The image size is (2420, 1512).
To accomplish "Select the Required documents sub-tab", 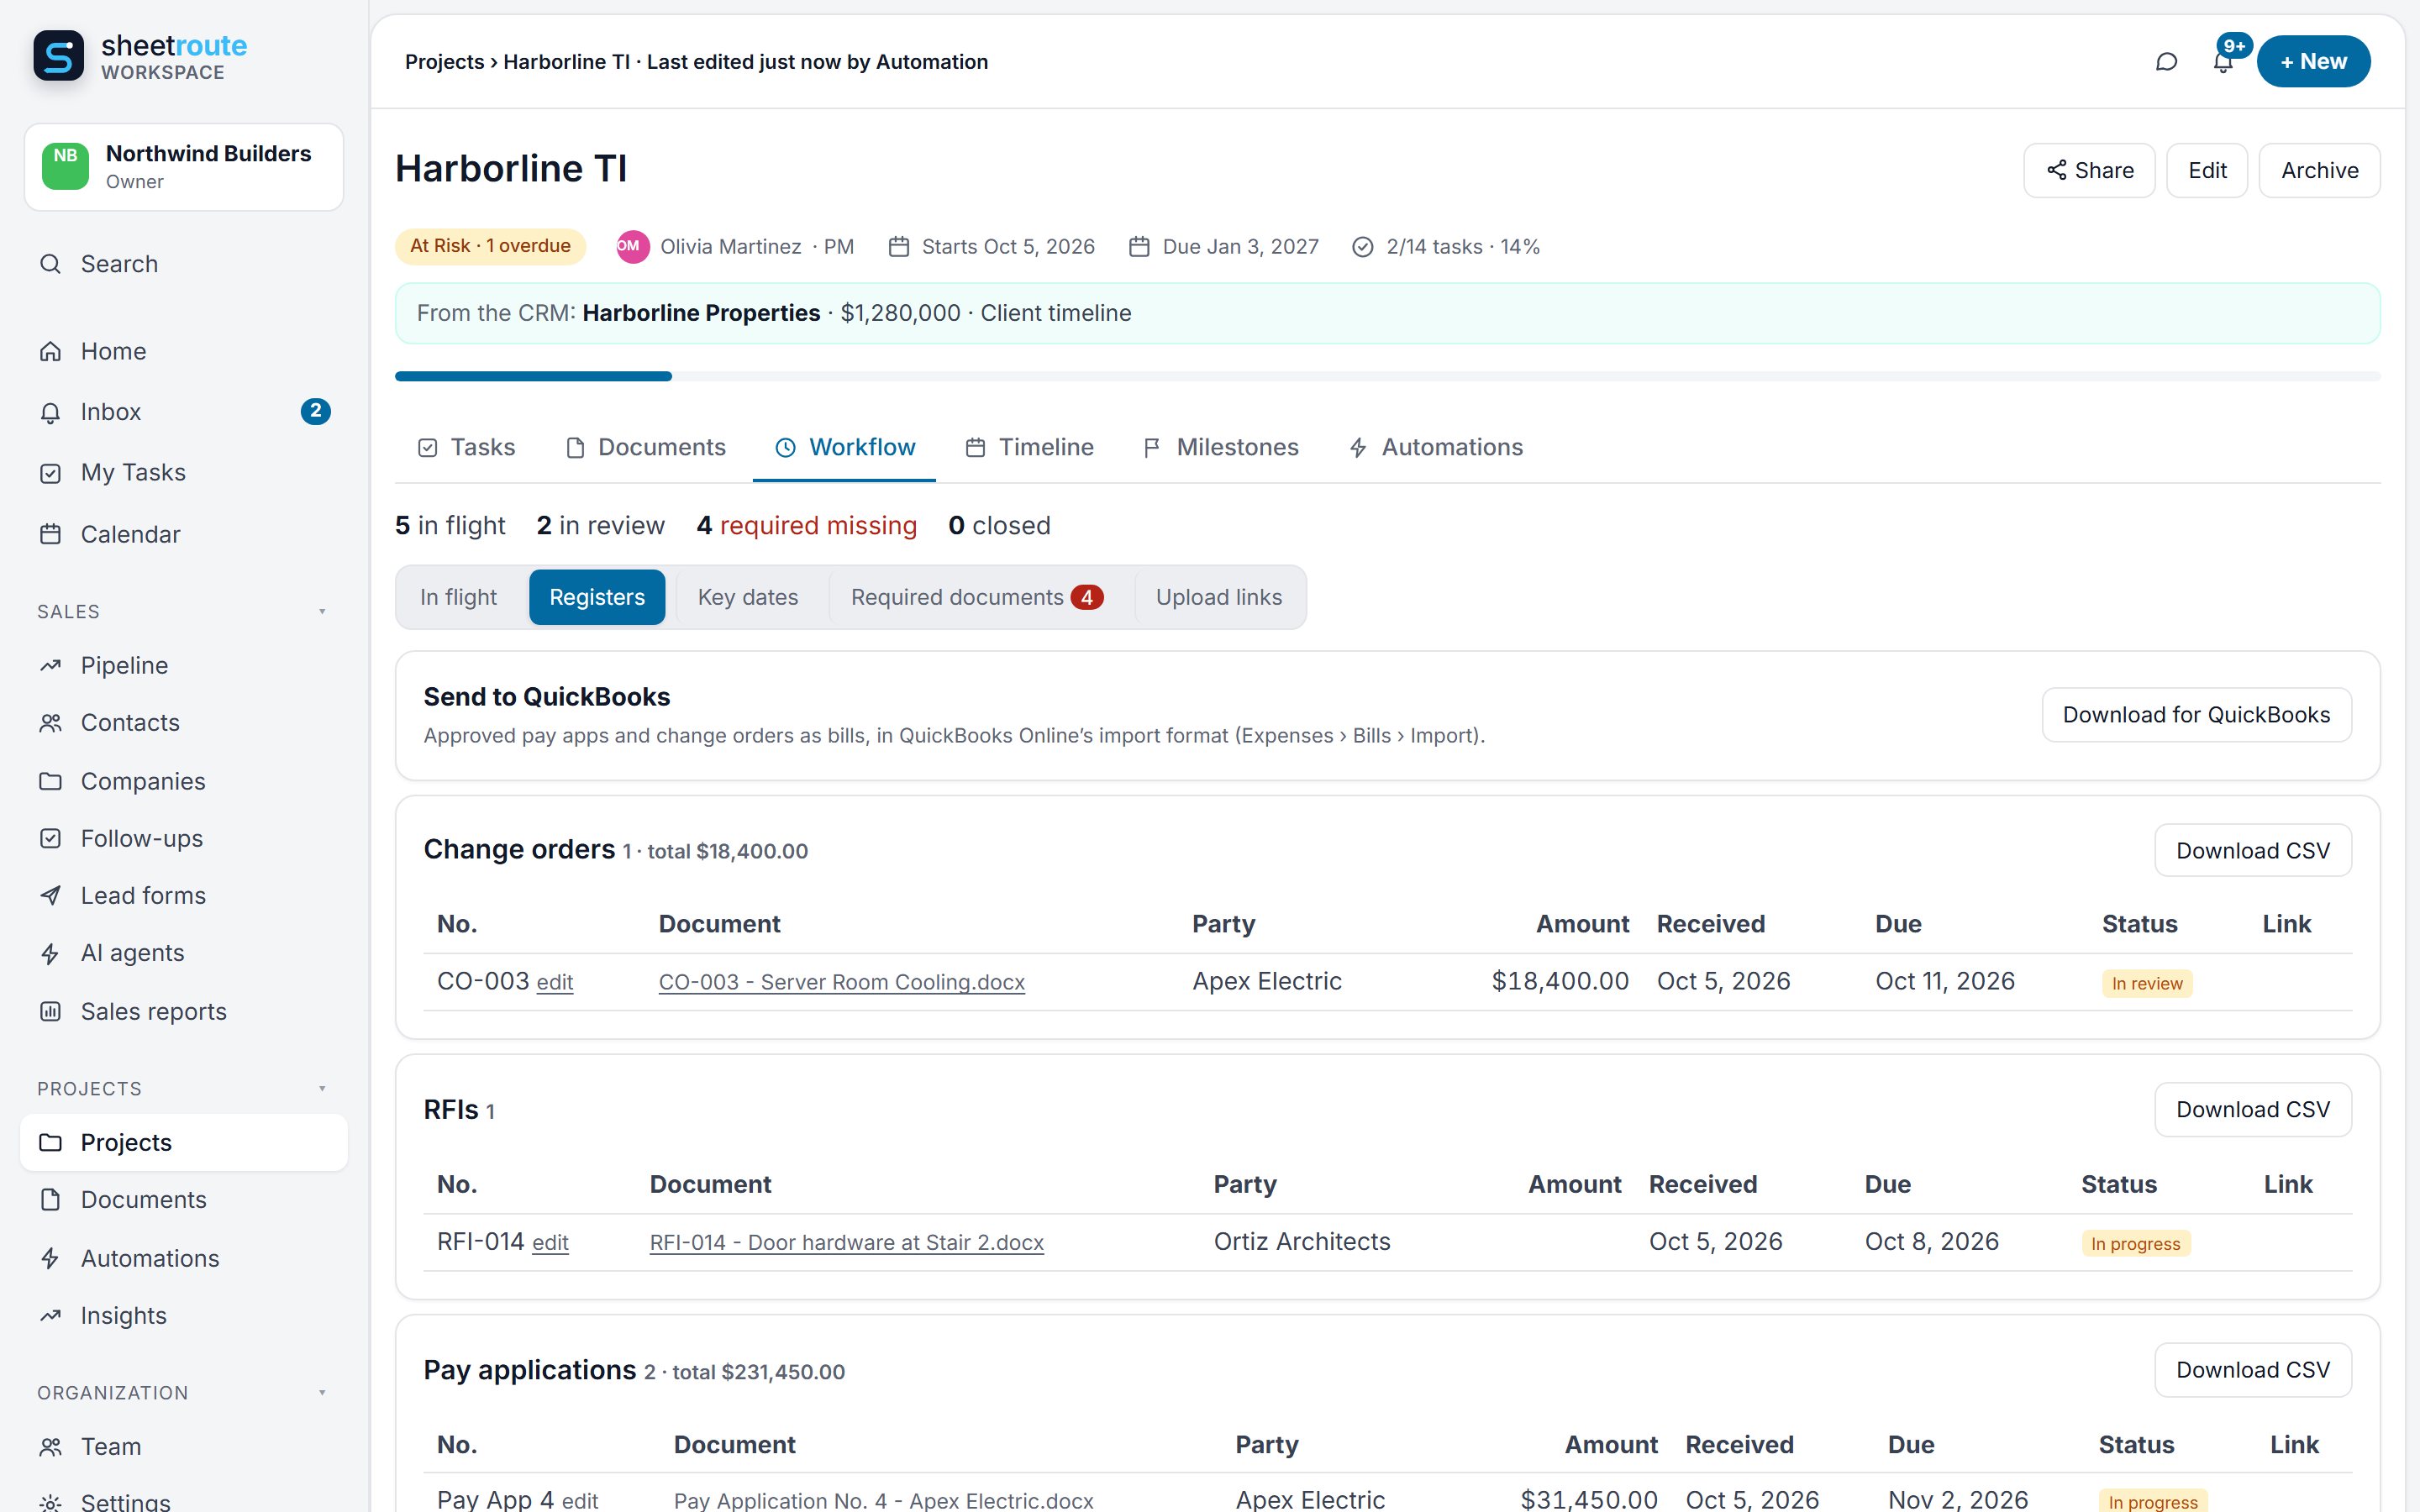I will (x=977, y=597).
